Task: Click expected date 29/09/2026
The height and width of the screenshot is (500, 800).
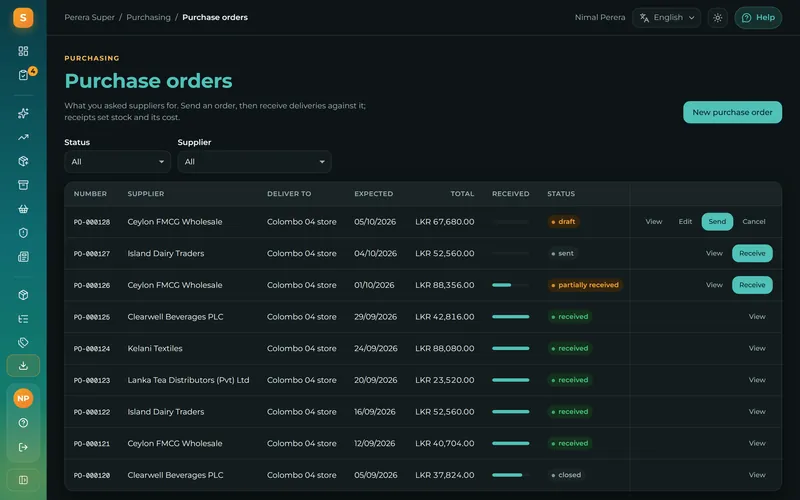Action: click(x=376, y=317)
